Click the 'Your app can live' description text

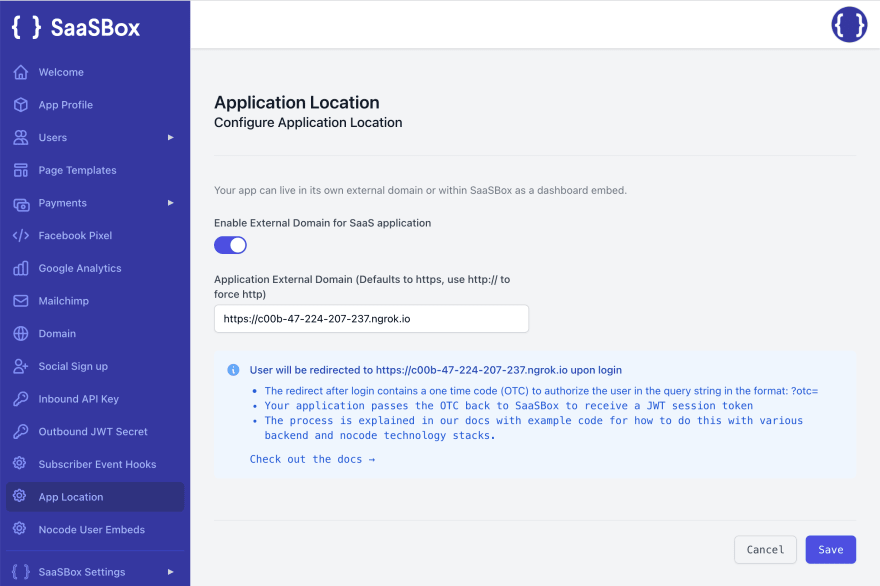coord(420,190)
